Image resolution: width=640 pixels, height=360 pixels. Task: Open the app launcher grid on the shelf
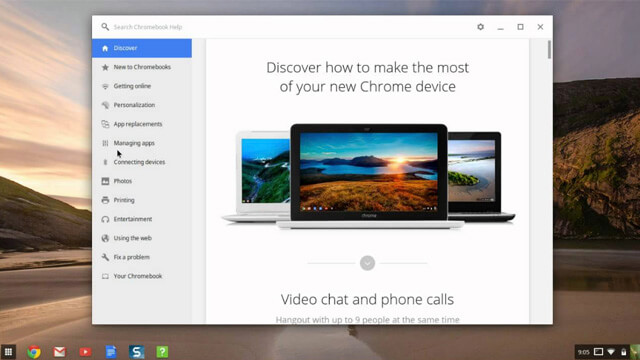click(8, 352)
